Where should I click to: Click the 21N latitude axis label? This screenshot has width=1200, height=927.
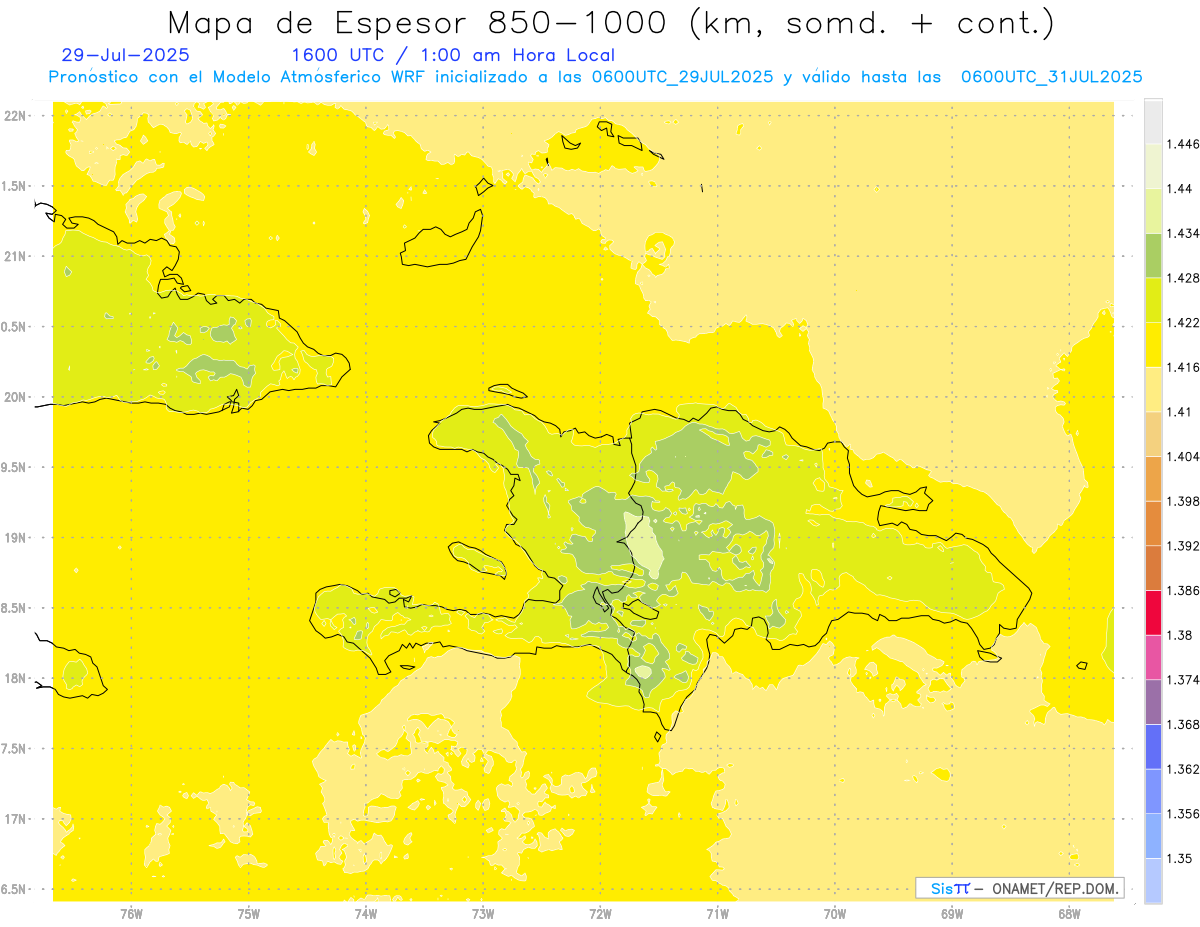15,256
